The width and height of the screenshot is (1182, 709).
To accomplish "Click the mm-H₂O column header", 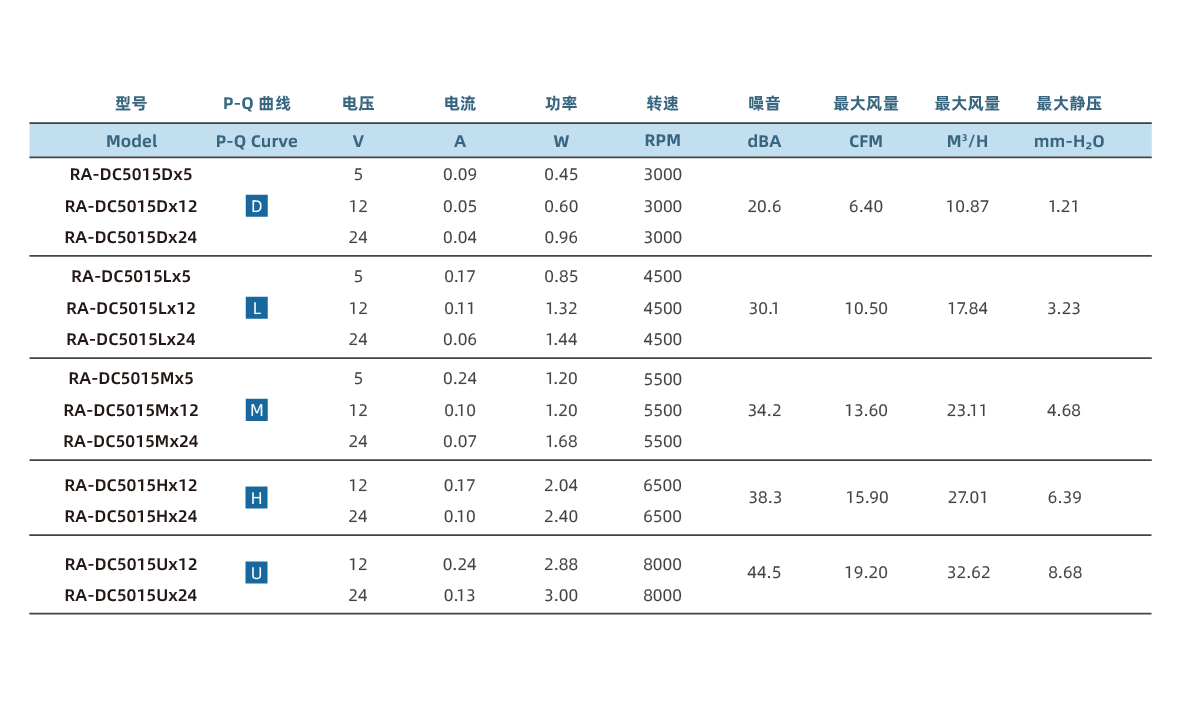I will click(x=1069, y=142).
